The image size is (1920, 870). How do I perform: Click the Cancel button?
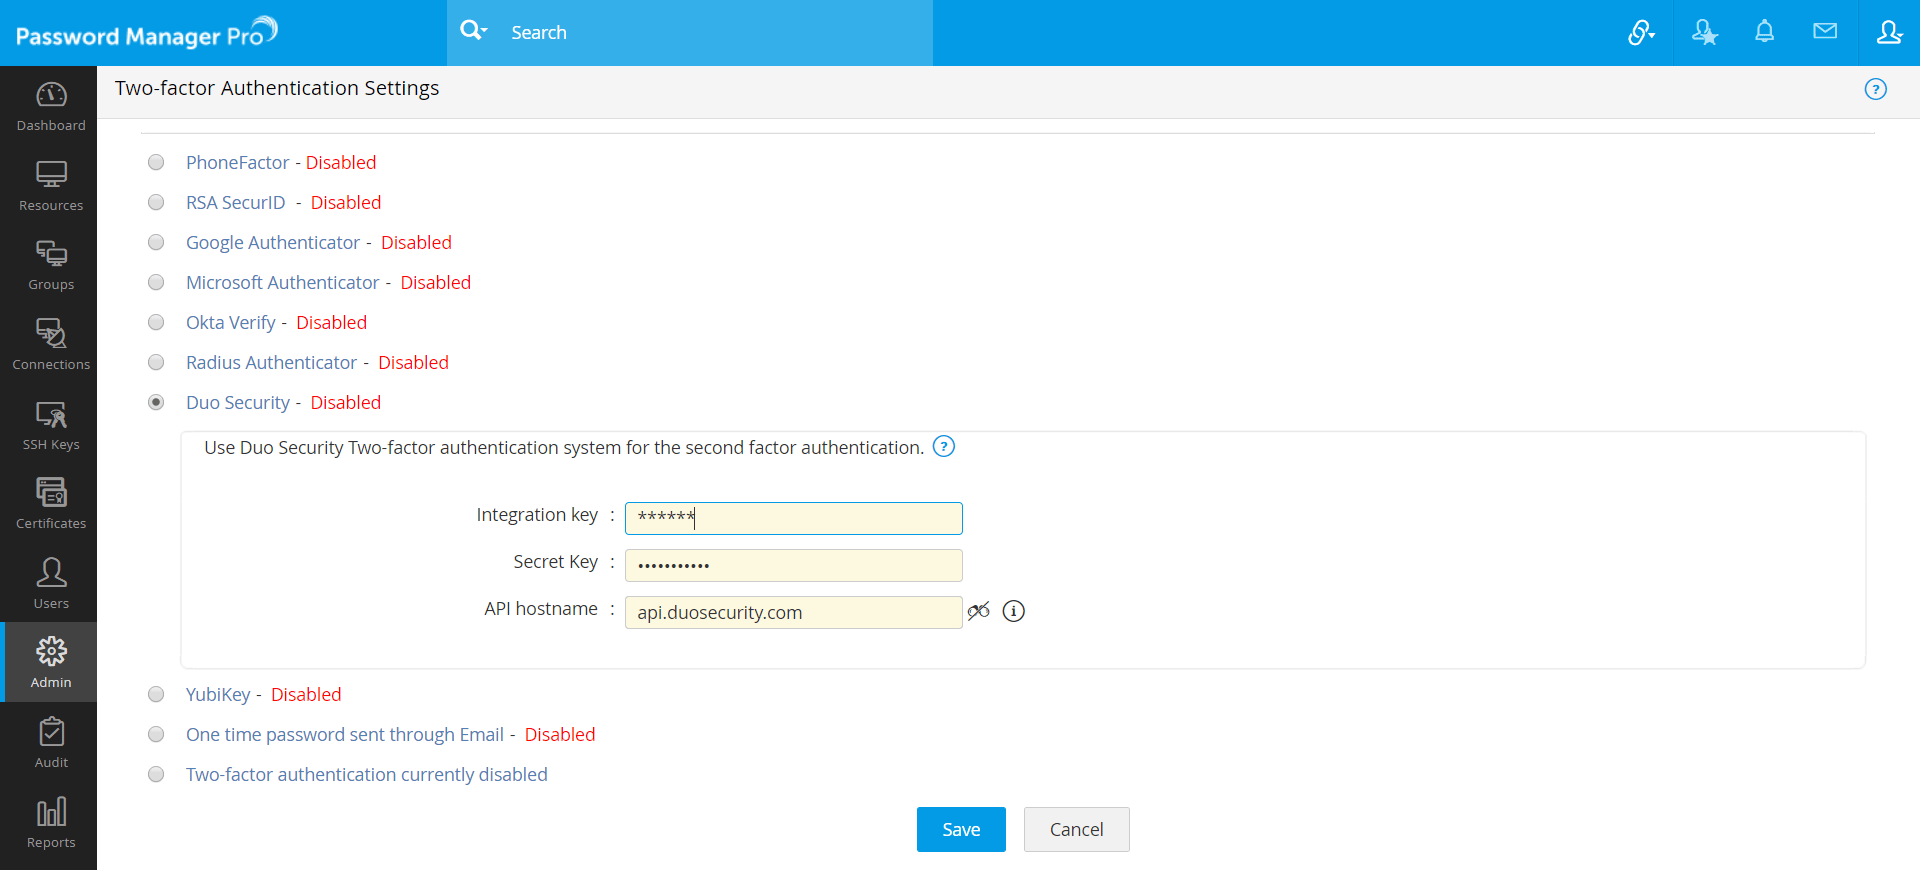coord(1077,829)
